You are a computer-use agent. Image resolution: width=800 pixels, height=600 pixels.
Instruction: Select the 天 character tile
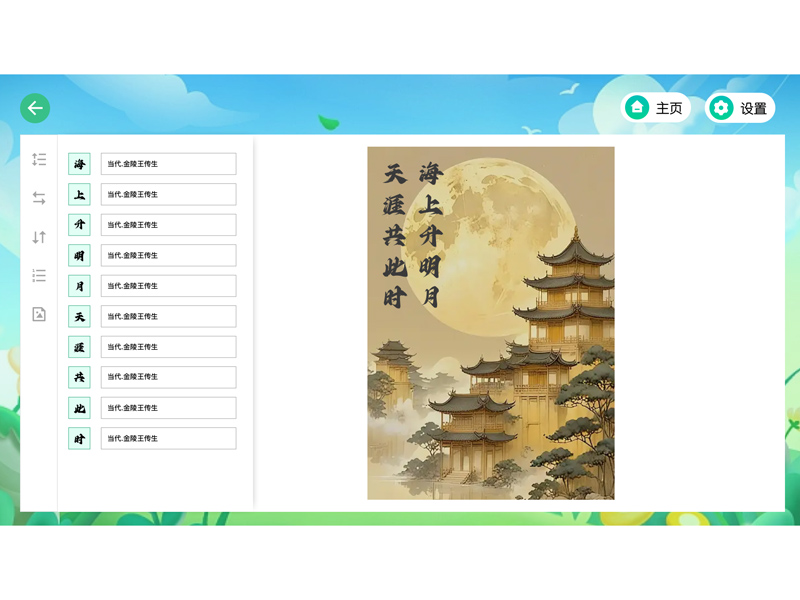tap(79, 316)
